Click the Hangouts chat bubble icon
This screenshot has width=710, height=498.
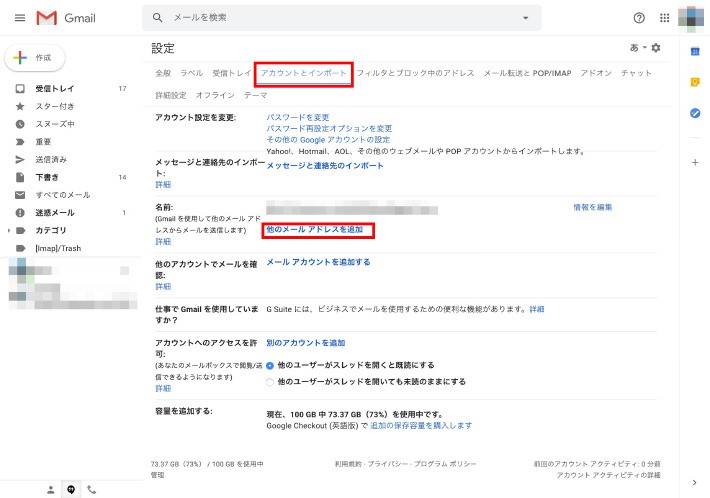click(x=71, y=489)
